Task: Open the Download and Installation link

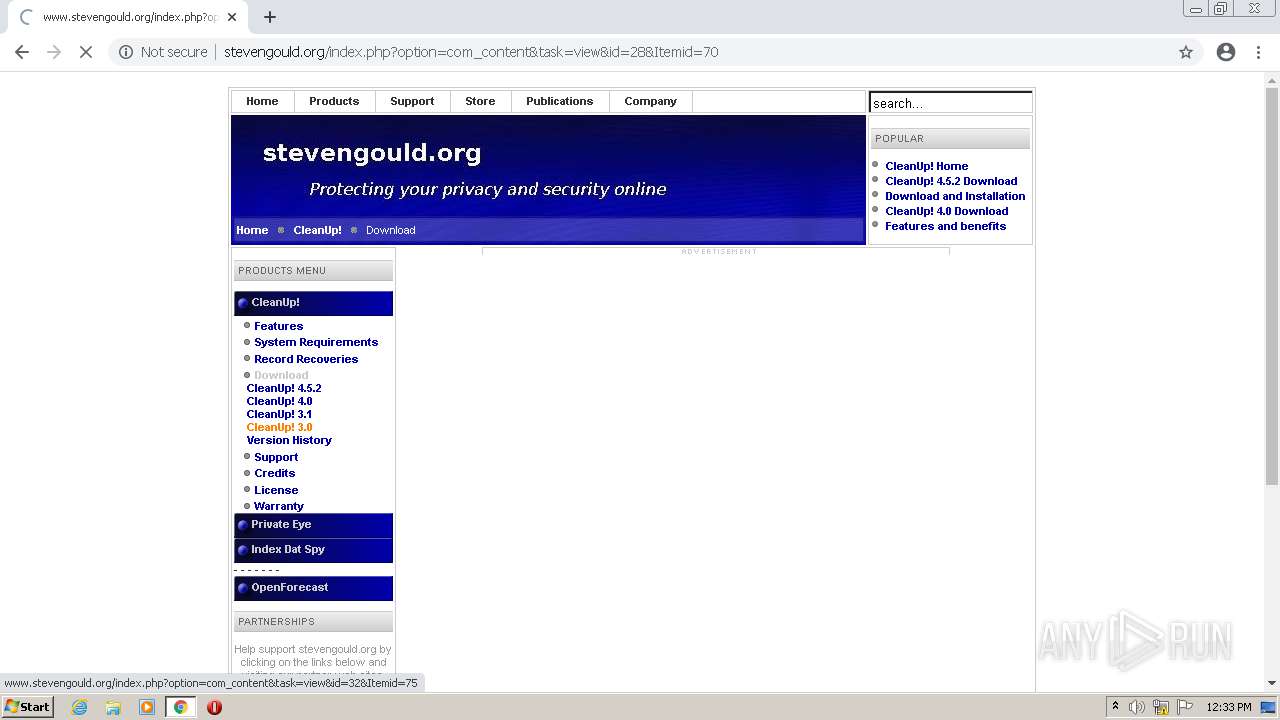Action: pos(955,196)
